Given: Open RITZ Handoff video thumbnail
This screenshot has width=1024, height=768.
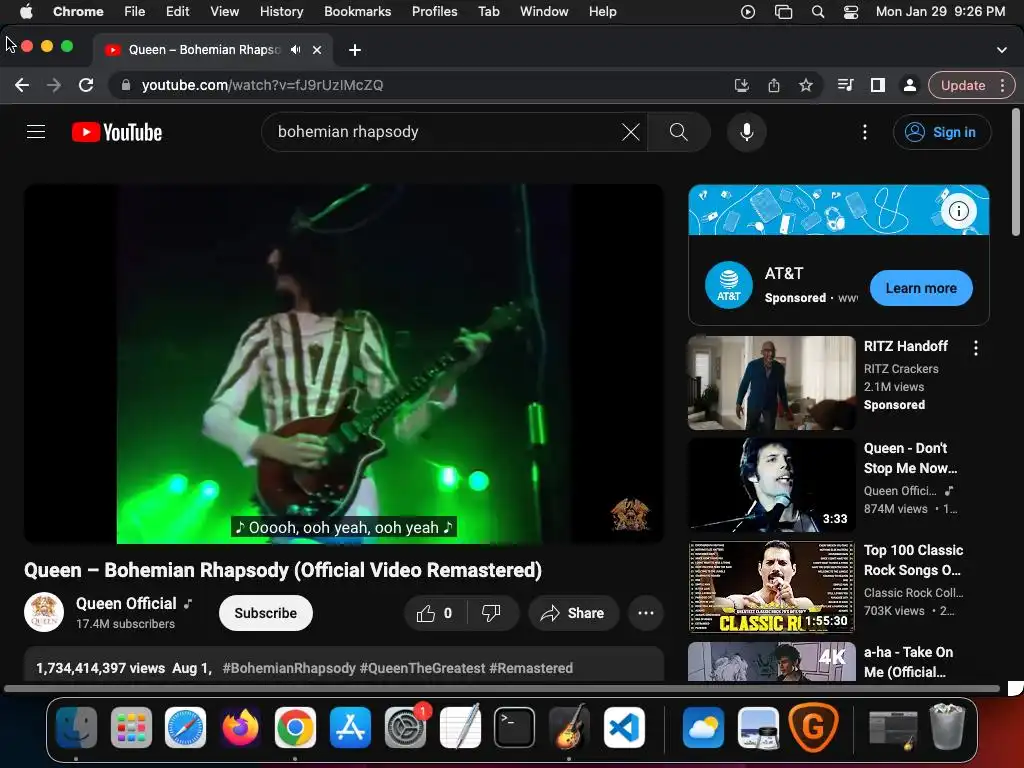Looking at the screenshot, I should coord(771,383).
